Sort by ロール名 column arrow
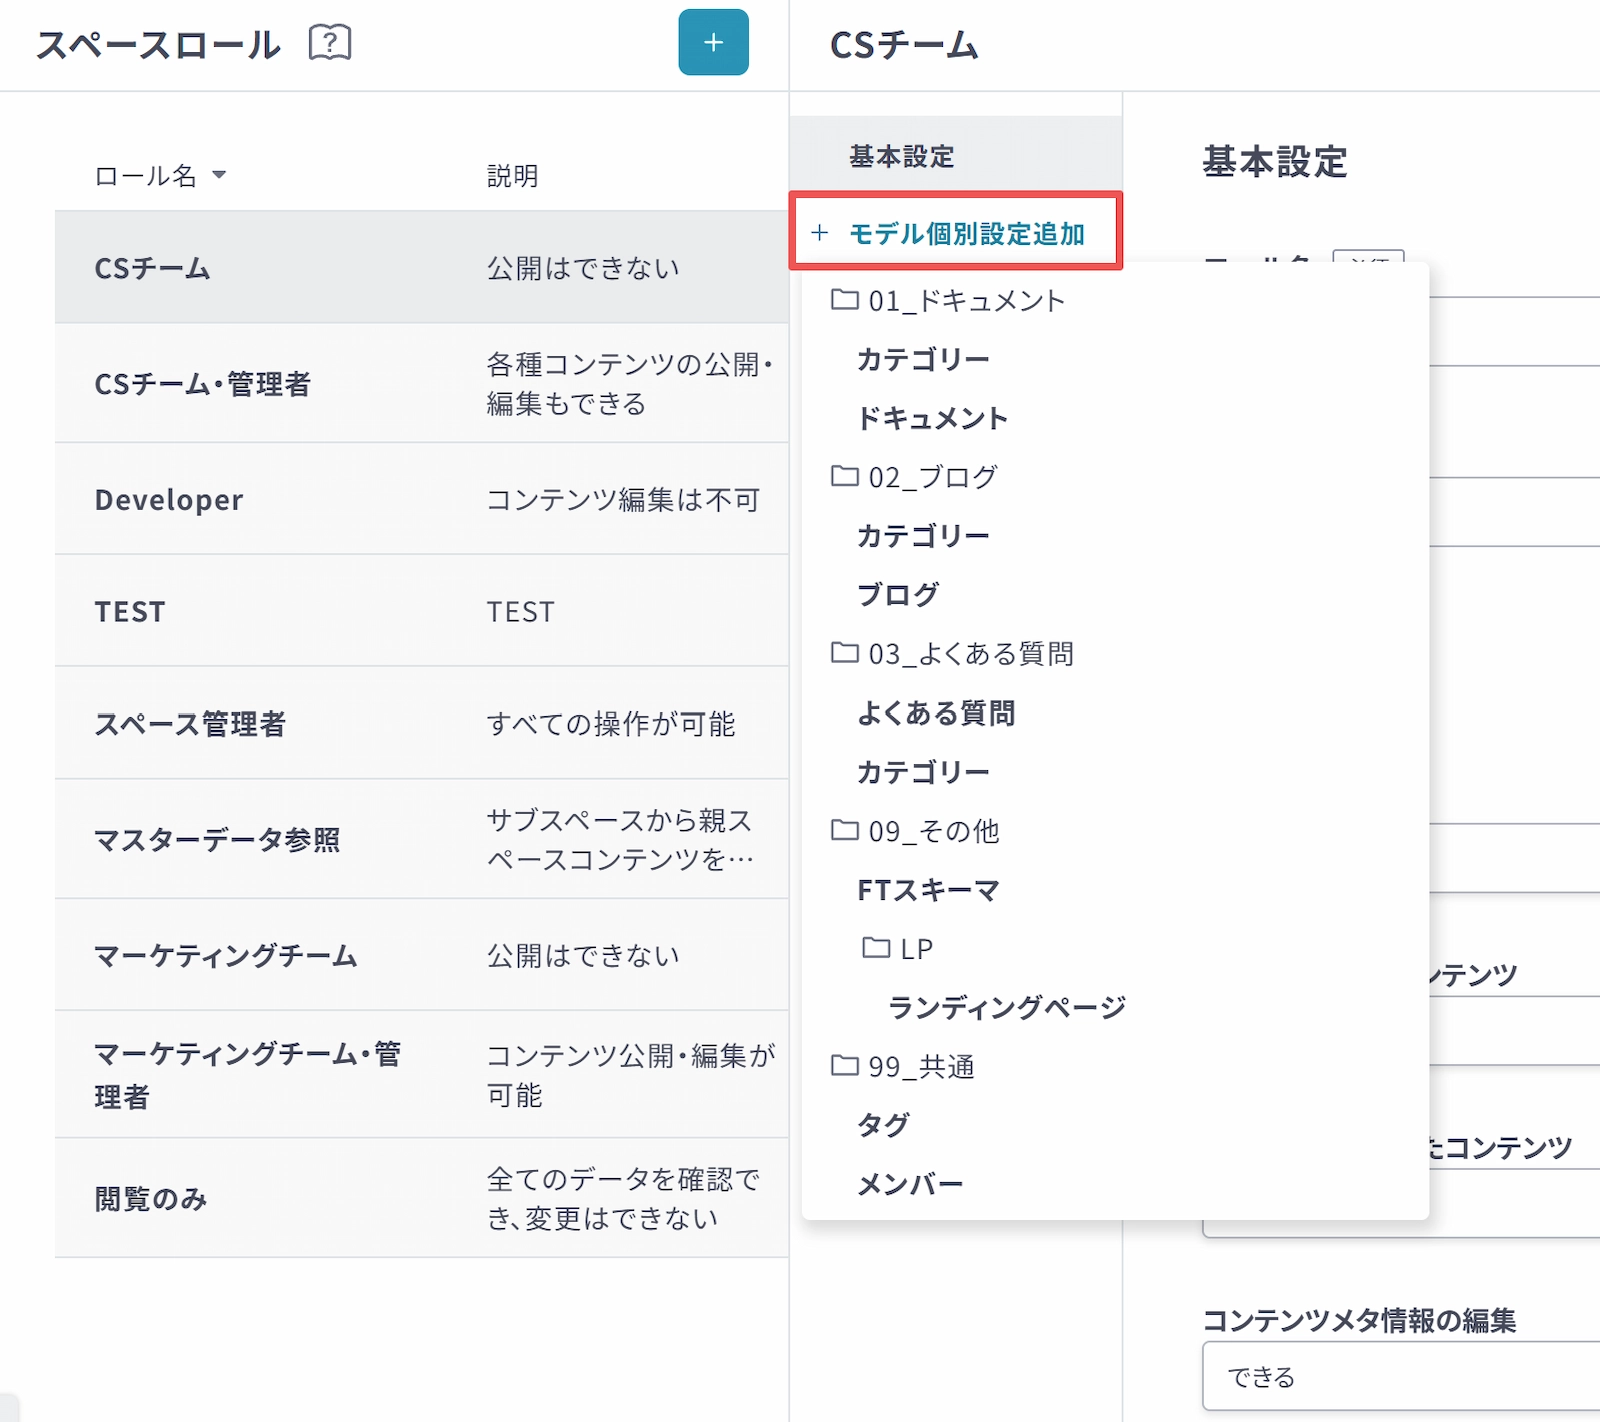The height and width of the screenshot is (1422, 1600). (219, 175)
